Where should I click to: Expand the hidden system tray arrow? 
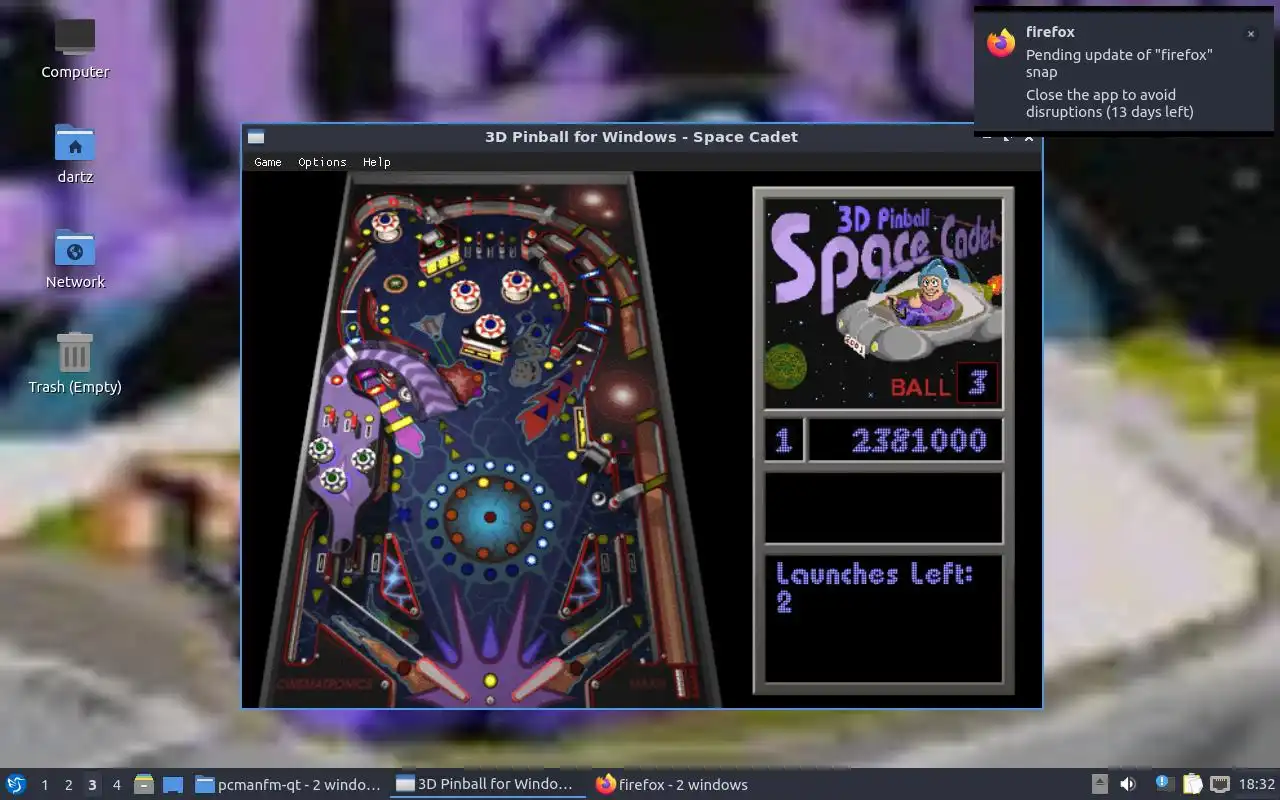pyautogui.click(x=1100, y=785)
